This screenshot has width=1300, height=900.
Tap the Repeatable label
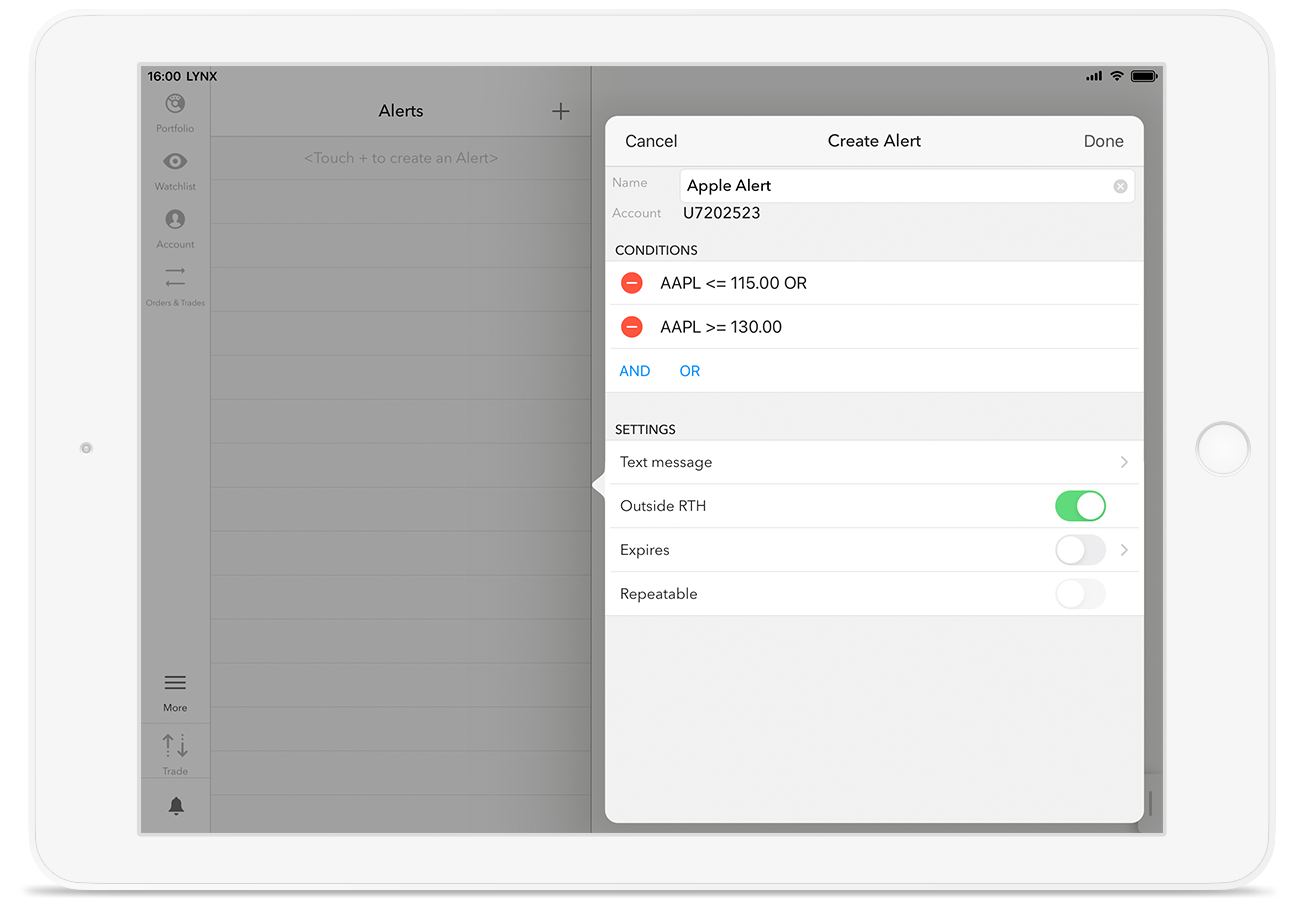click(658, 594)
